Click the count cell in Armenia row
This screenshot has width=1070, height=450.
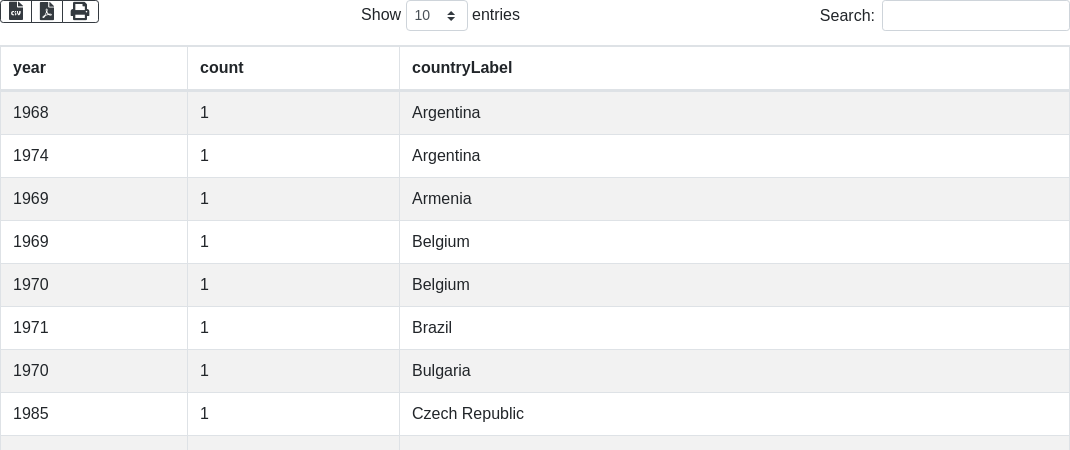pos(205,199)
